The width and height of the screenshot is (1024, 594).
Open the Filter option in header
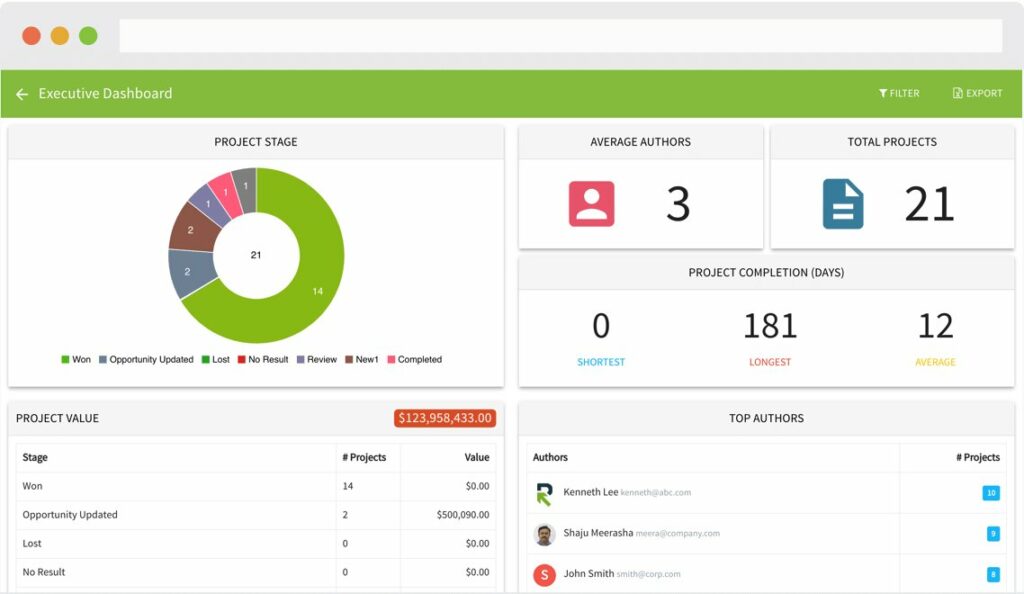899,93
